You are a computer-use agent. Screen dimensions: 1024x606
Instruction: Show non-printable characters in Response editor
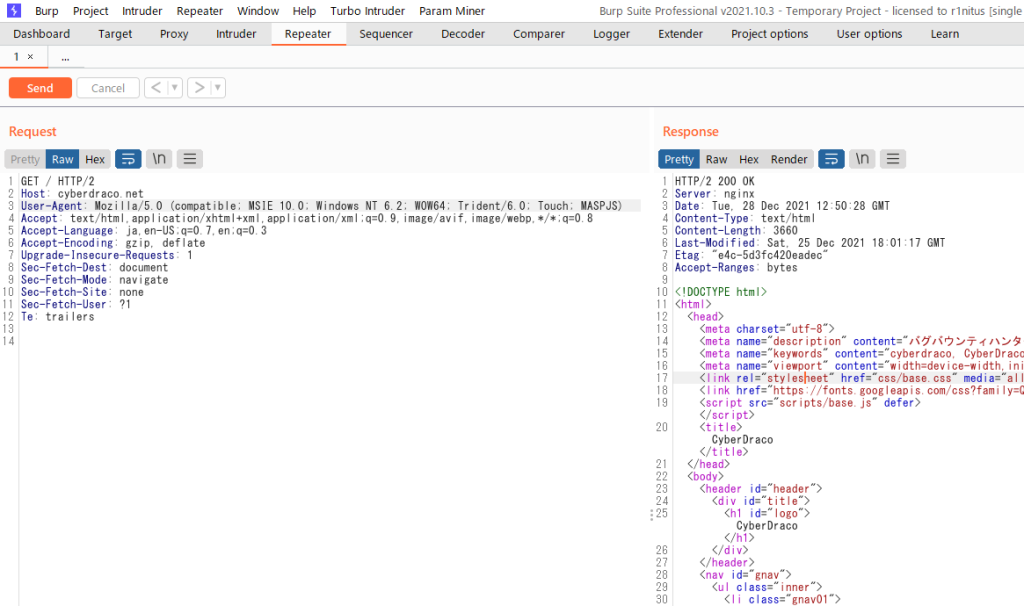(862, 159)
